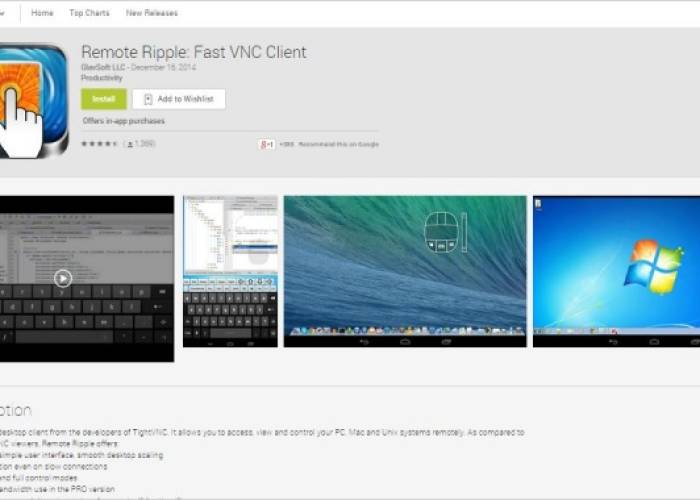Viewport: 700px width, 500px height.
Task: Add the app to Wishlist
Action: click(179, 99)
